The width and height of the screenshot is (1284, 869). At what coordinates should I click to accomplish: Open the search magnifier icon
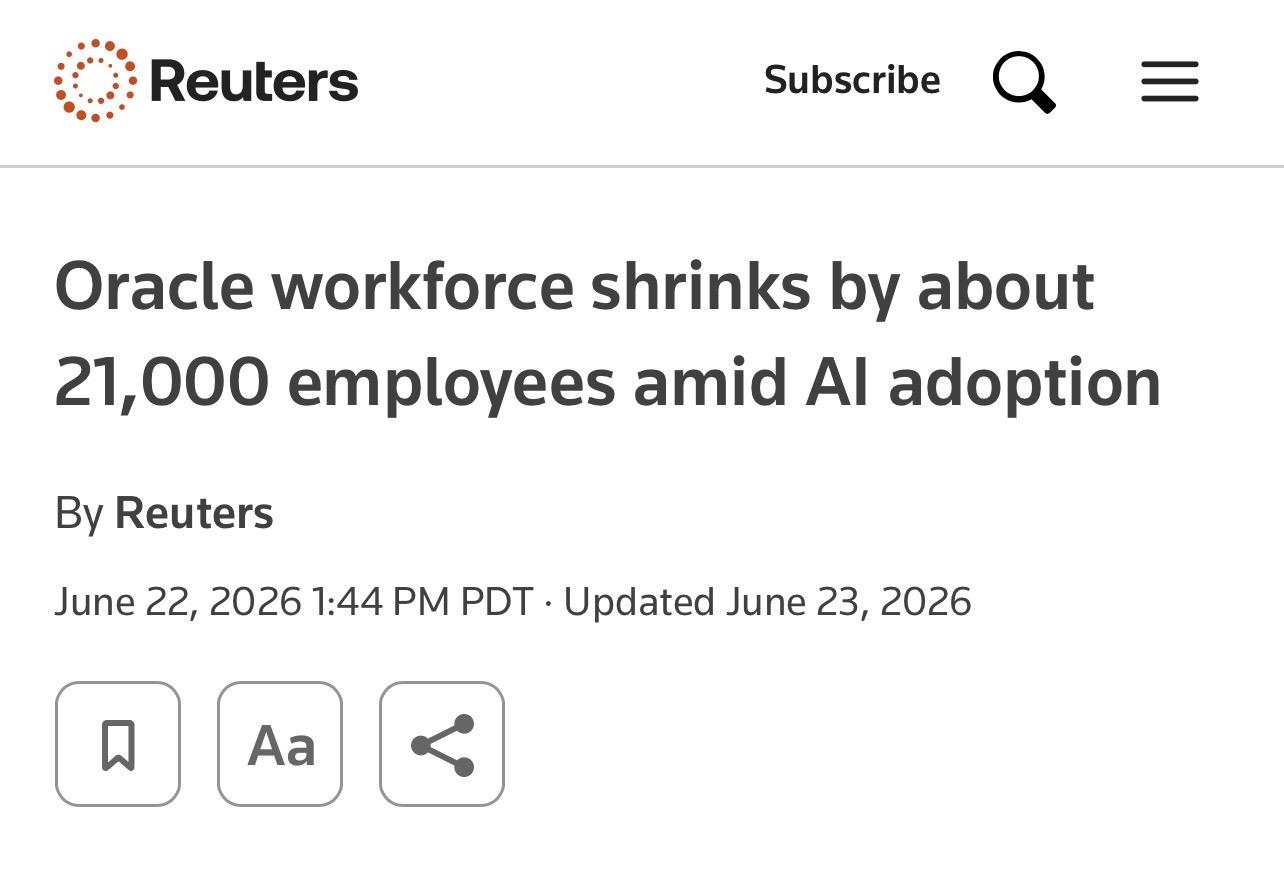(x=1025, y=82)
